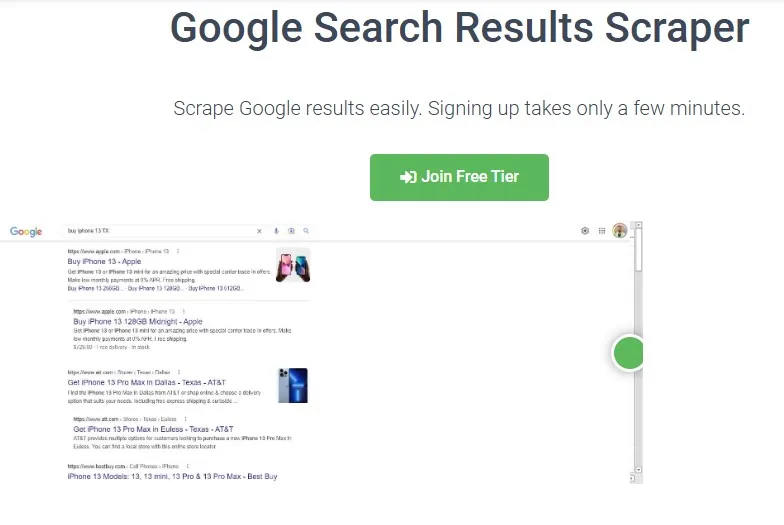784x525 pixels.
Task: Open three-dot menu beside first apple.com result
Action: [178, 251]
